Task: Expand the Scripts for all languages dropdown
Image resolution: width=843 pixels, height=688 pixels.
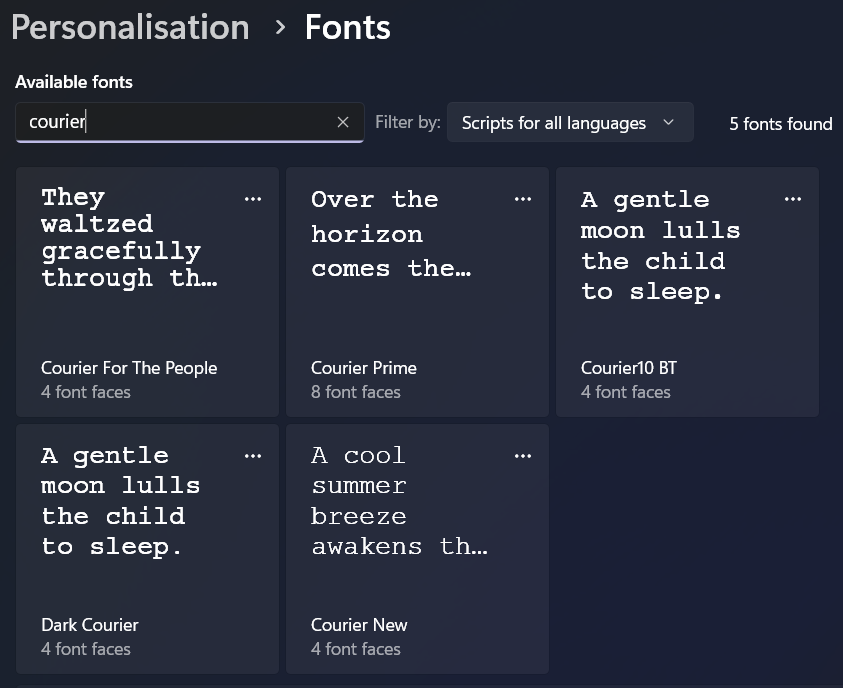Action: click(x=555, y=123)
